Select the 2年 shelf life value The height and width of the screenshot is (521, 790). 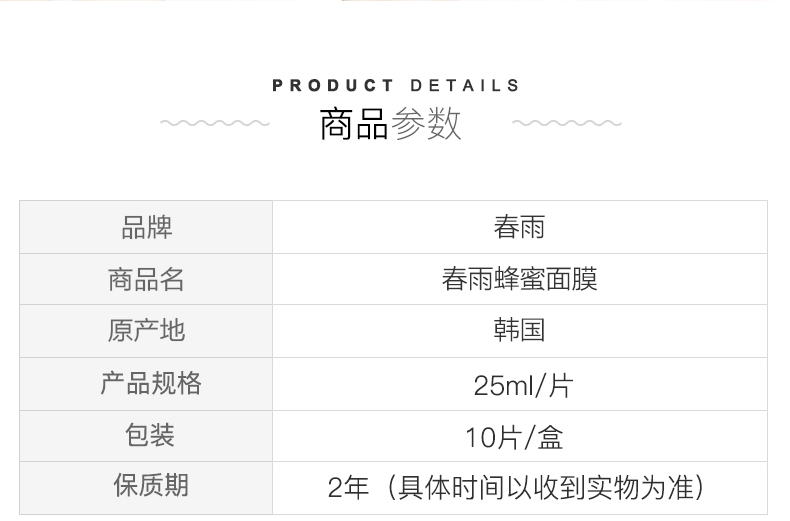click(x=348, y=488)
